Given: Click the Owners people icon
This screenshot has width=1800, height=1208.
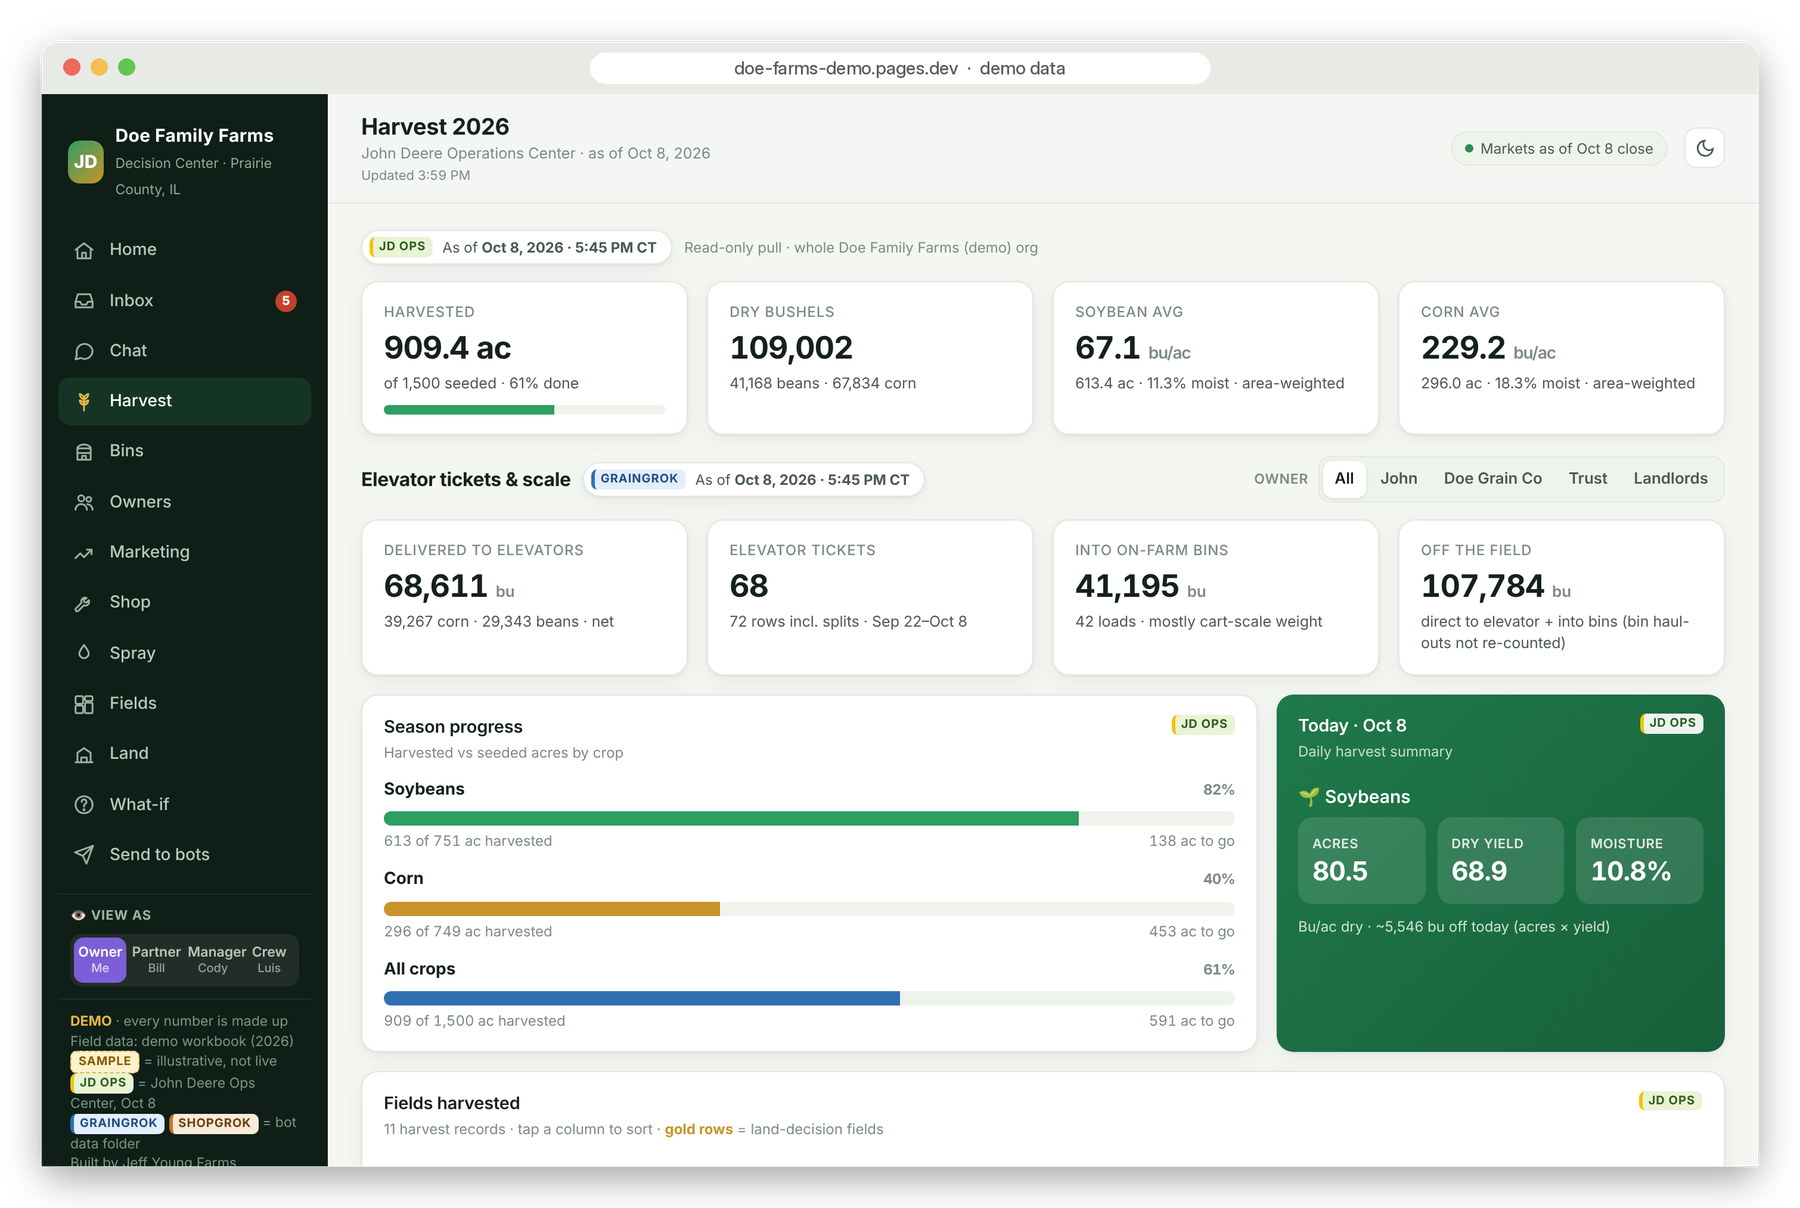Looking at the screenshot, I should [x=84, y=502].
